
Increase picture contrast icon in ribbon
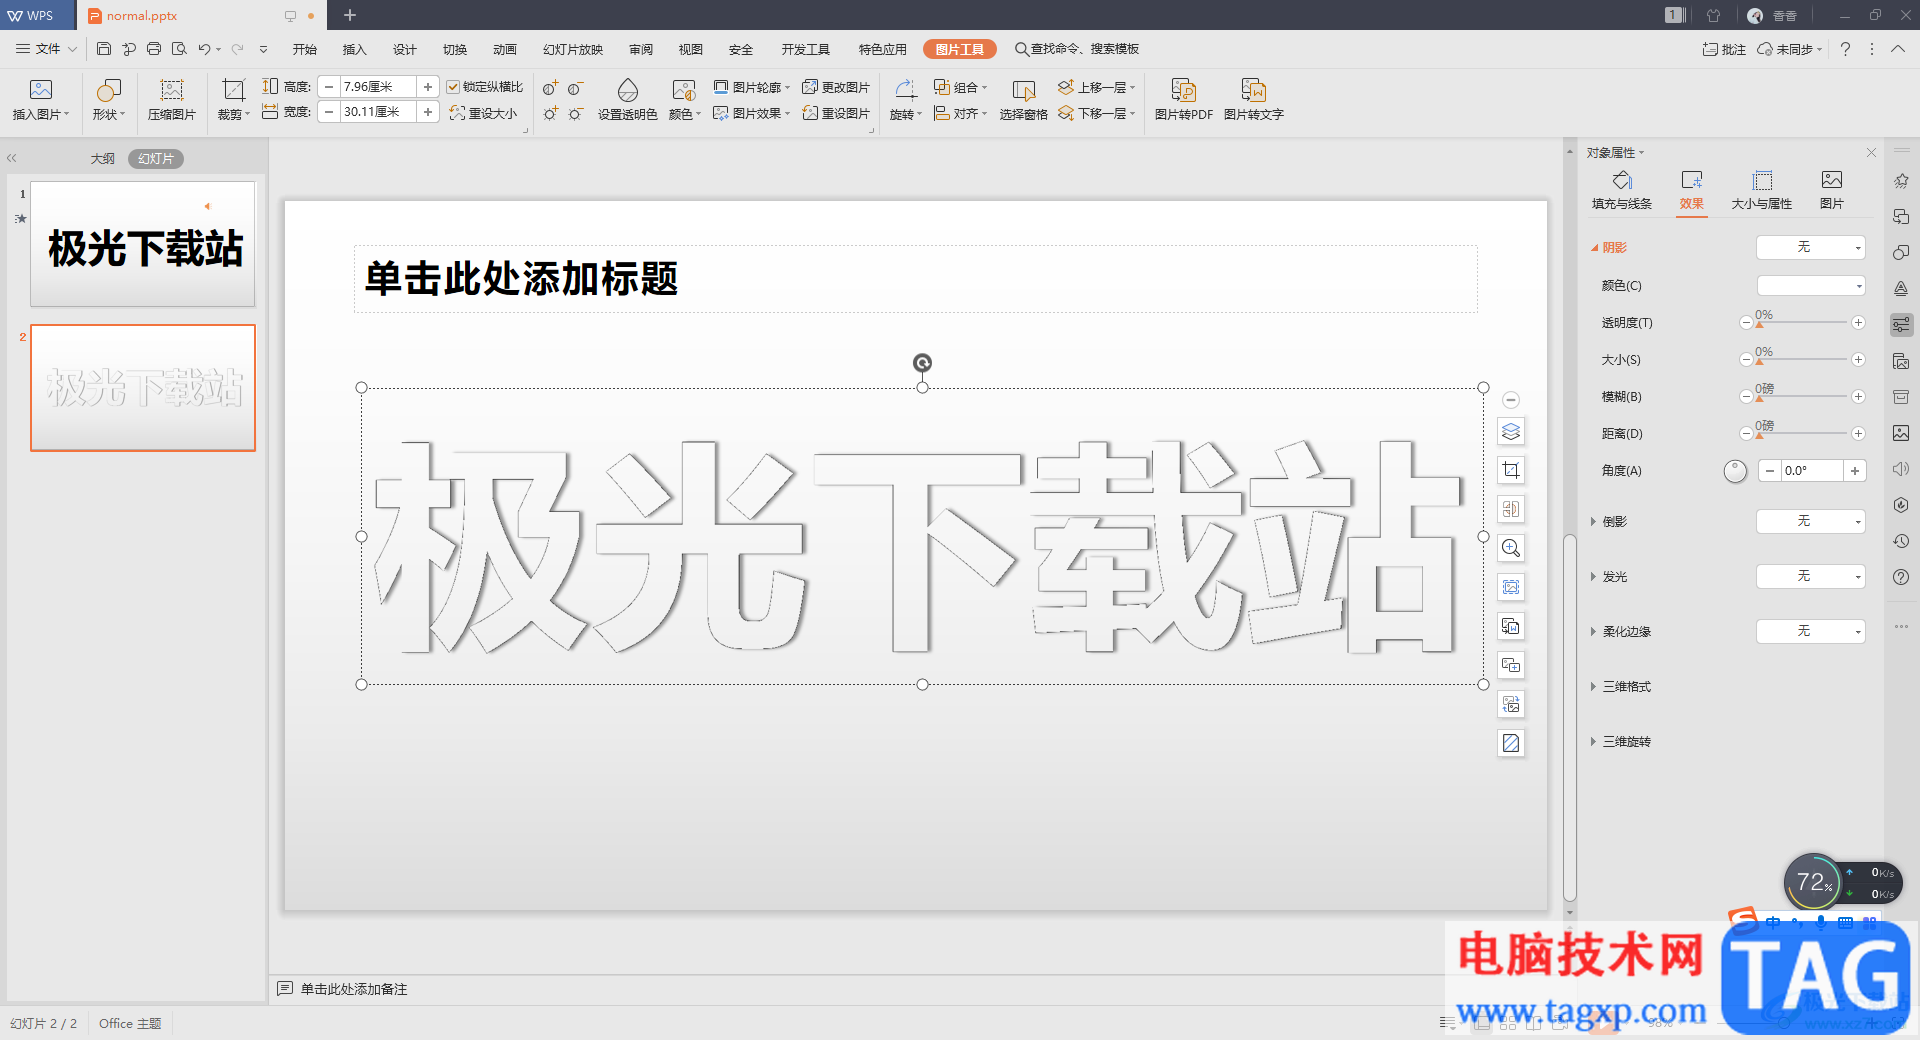(x=551, y=88)
